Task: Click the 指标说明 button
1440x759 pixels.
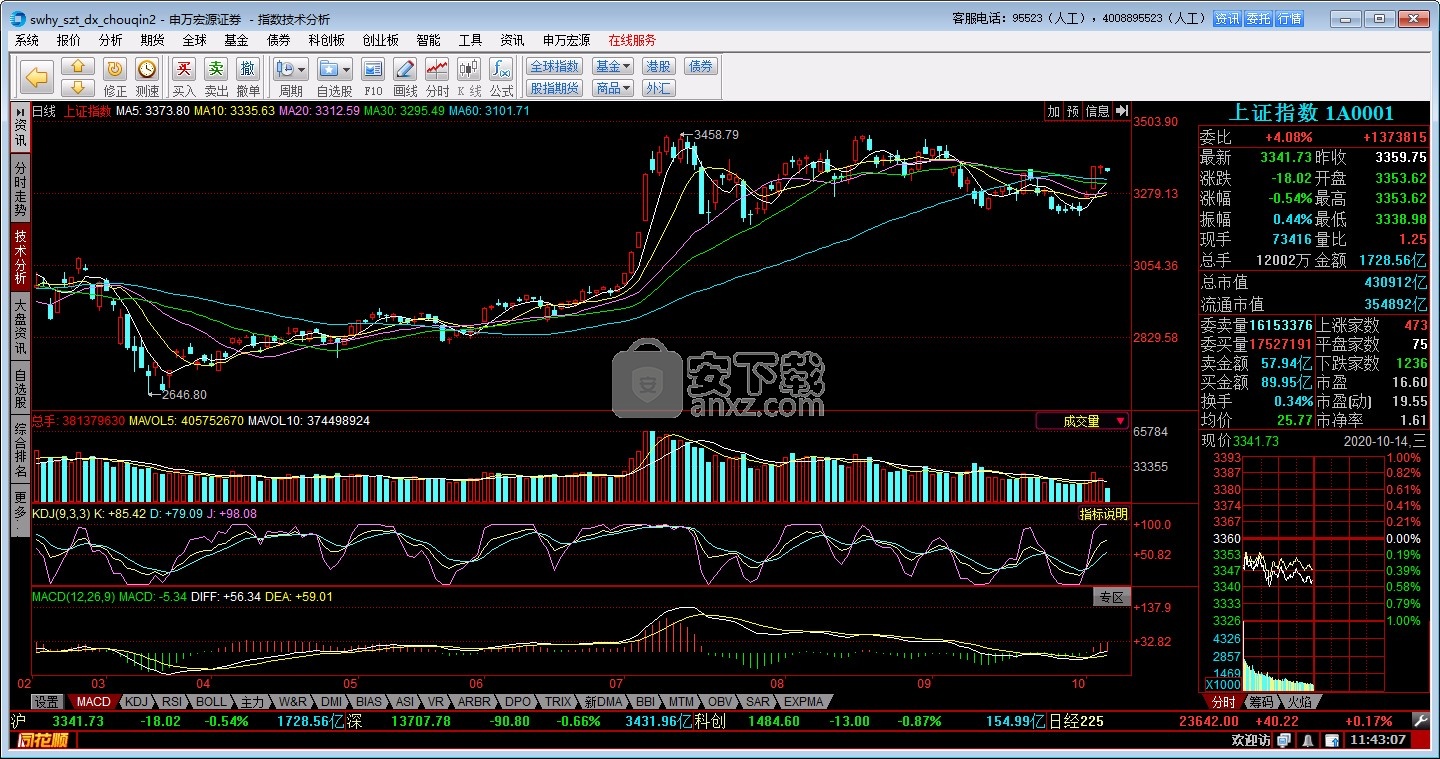Action: pyautogui.click(x=1103, y=514)
